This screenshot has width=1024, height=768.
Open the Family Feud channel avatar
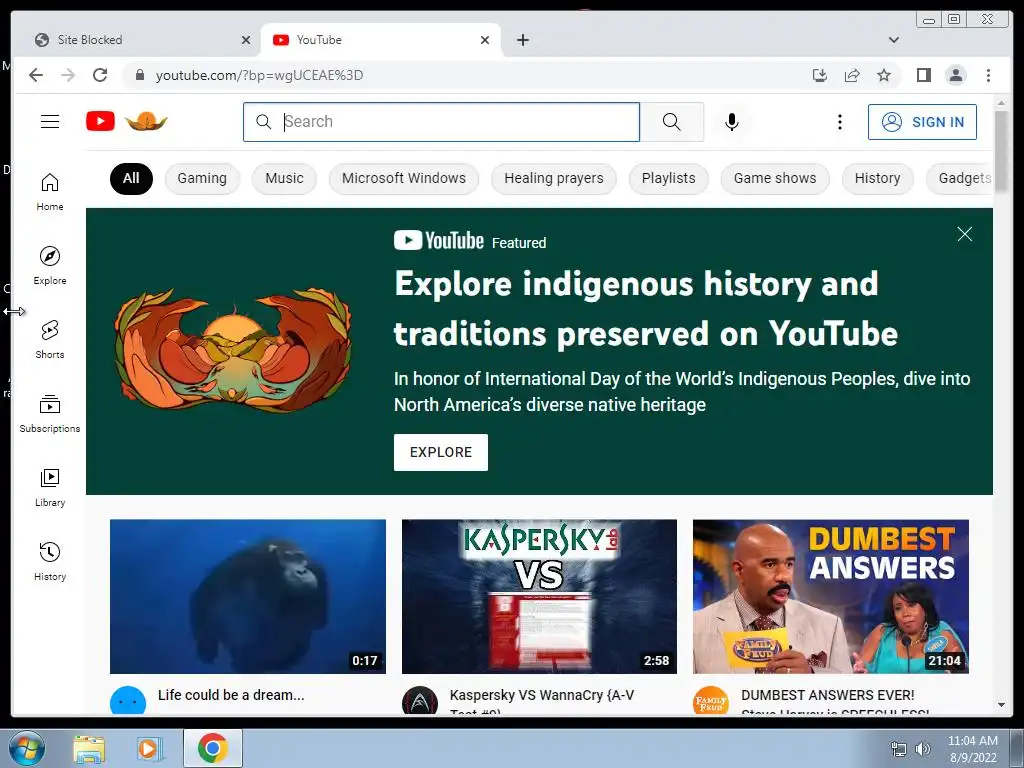711,701
